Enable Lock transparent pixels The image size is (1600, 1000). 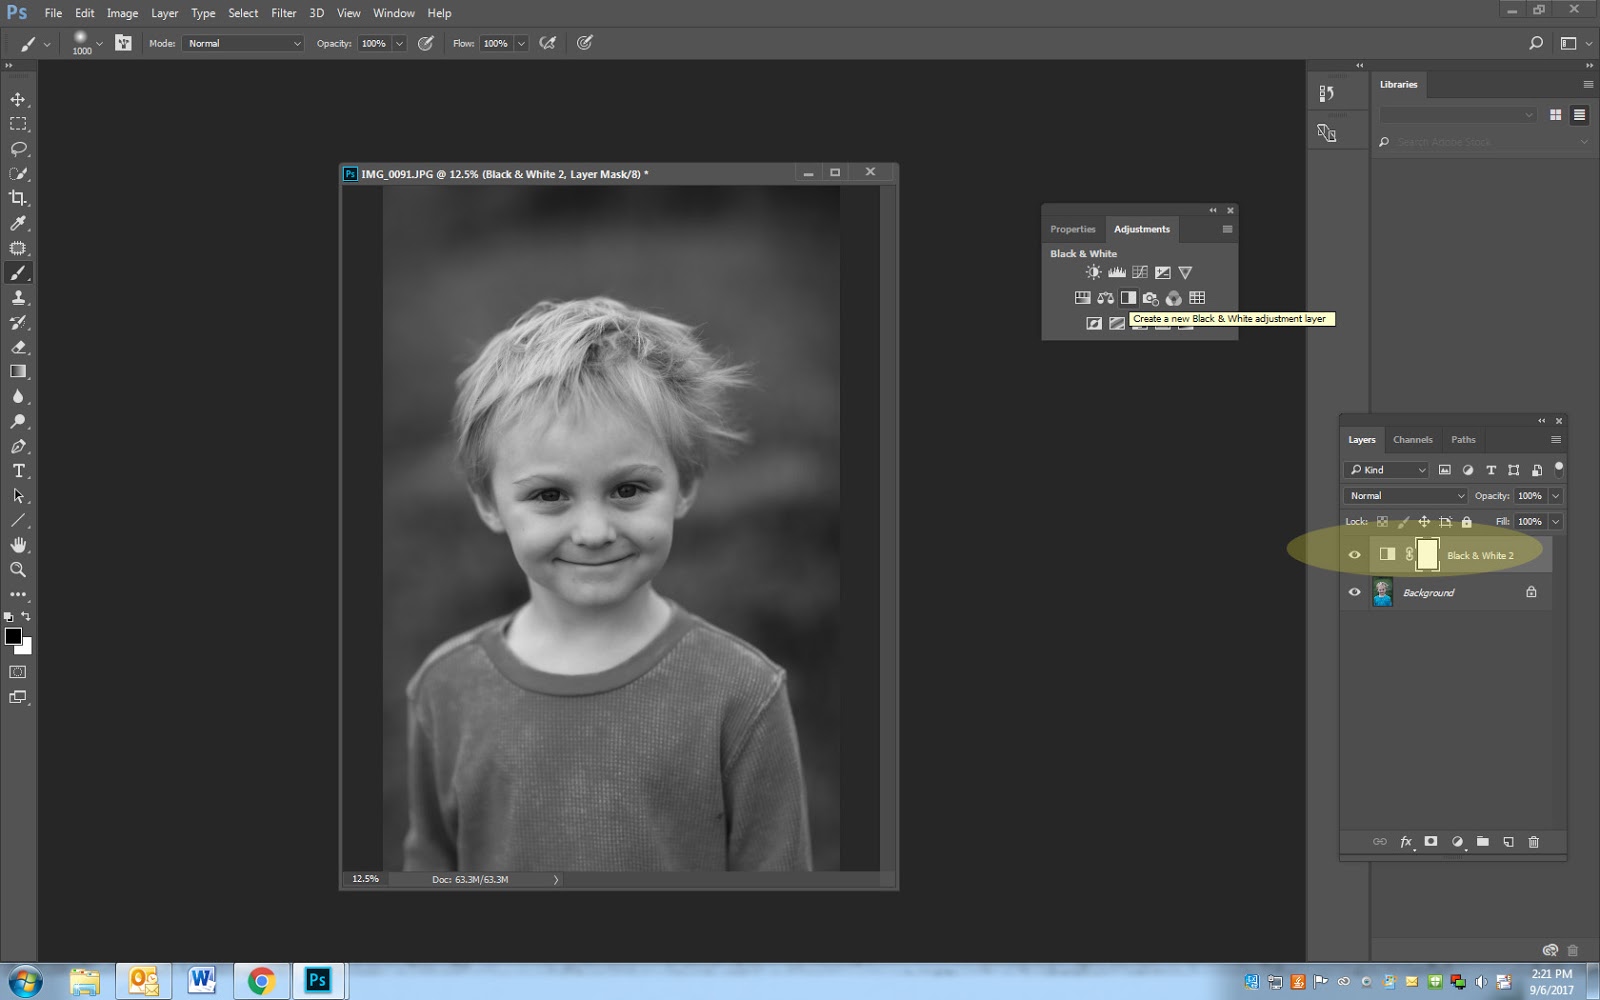pyautogui.click(x=1381, y=521)
